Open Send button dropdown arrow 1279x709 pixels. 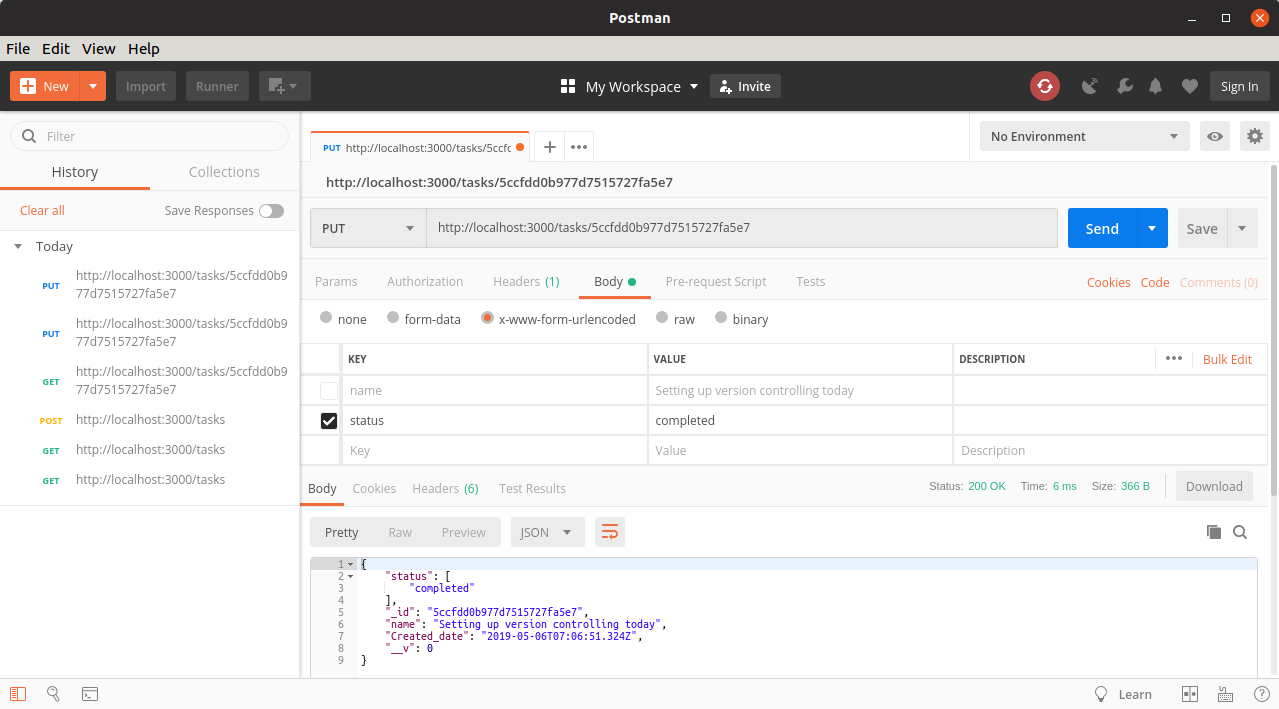click(x=1152, y=228)
